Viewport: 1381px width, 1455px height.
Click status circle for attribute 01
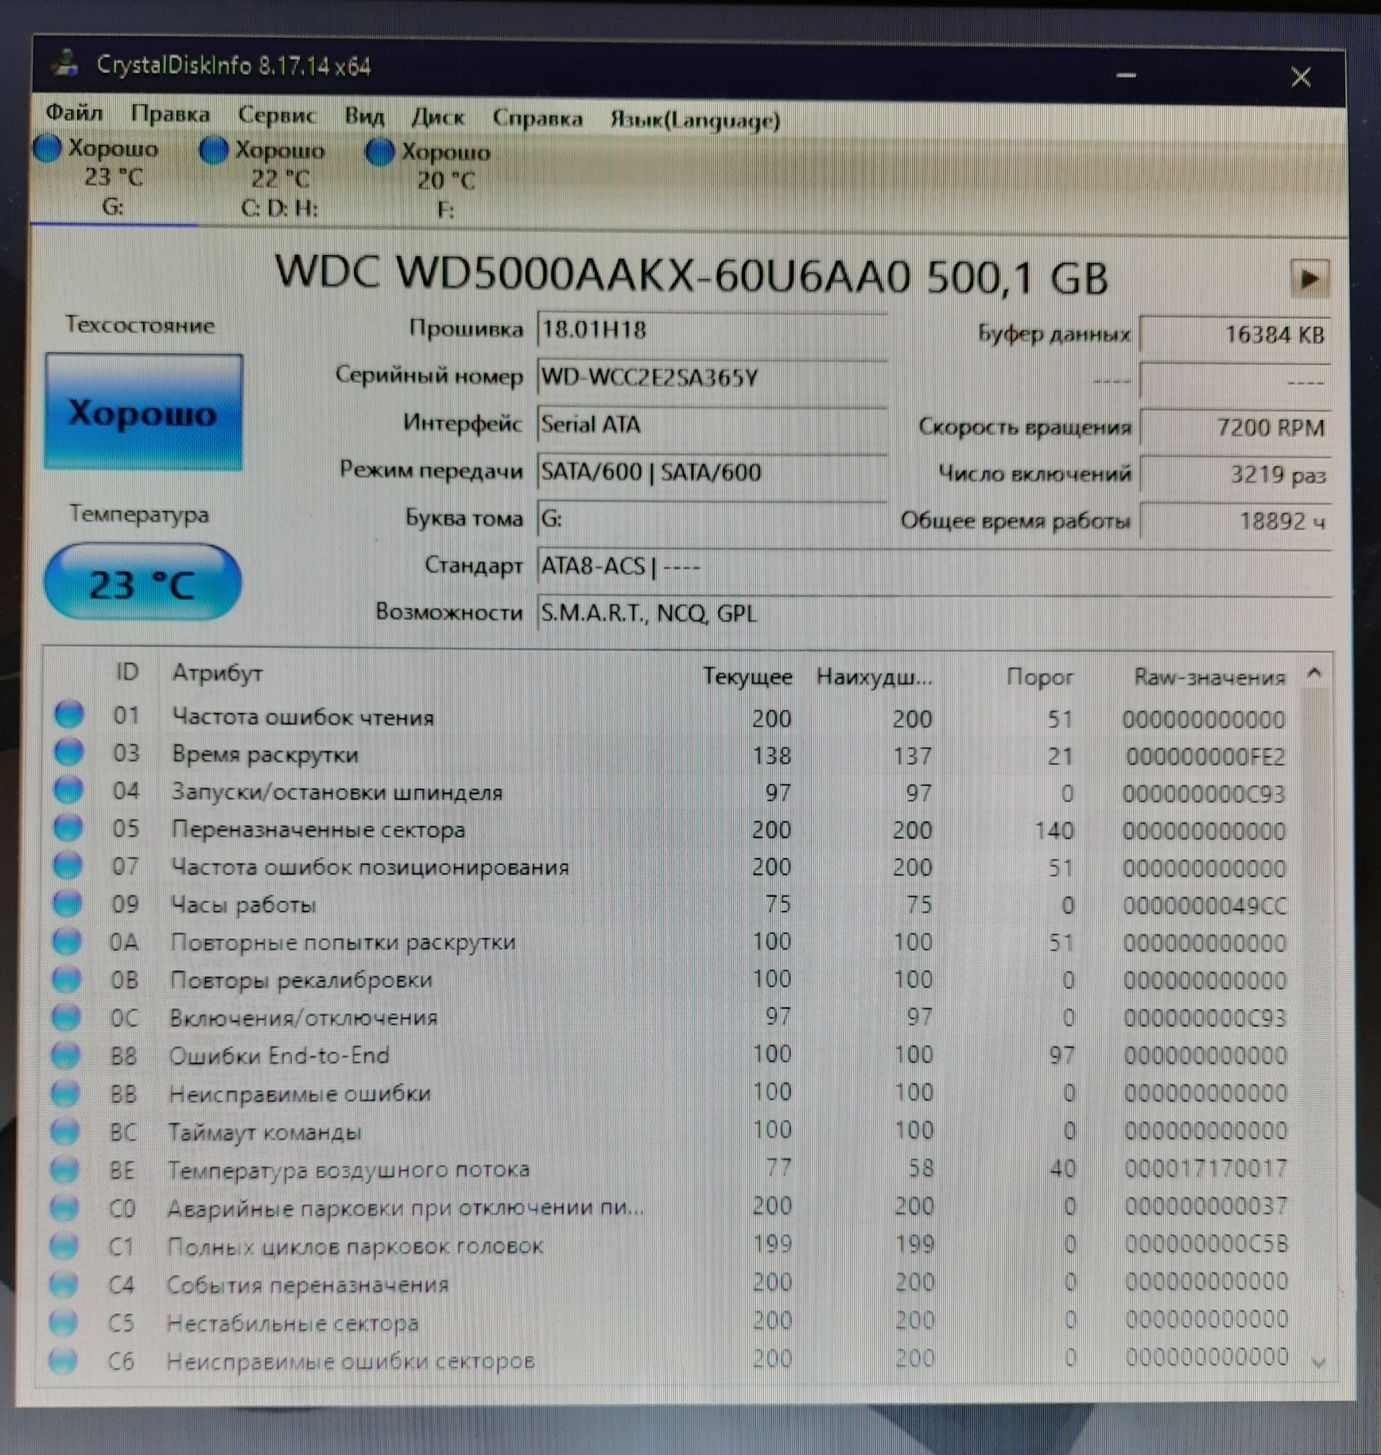(69, 714)
